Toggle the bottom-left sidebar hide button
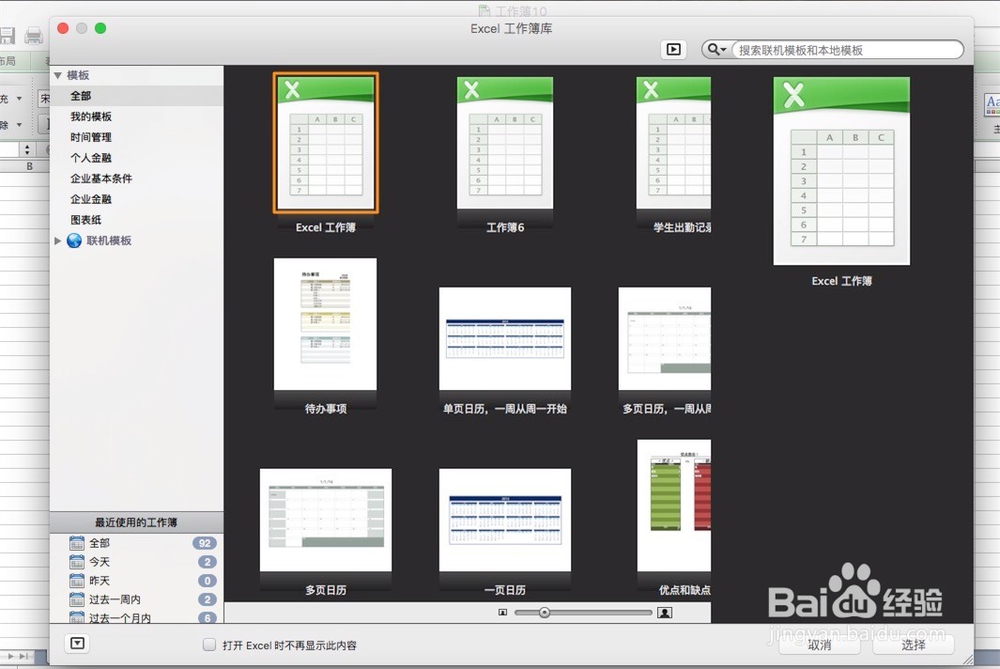The width and height of the screenshot is (1000, 669). [x=77, y=643]
